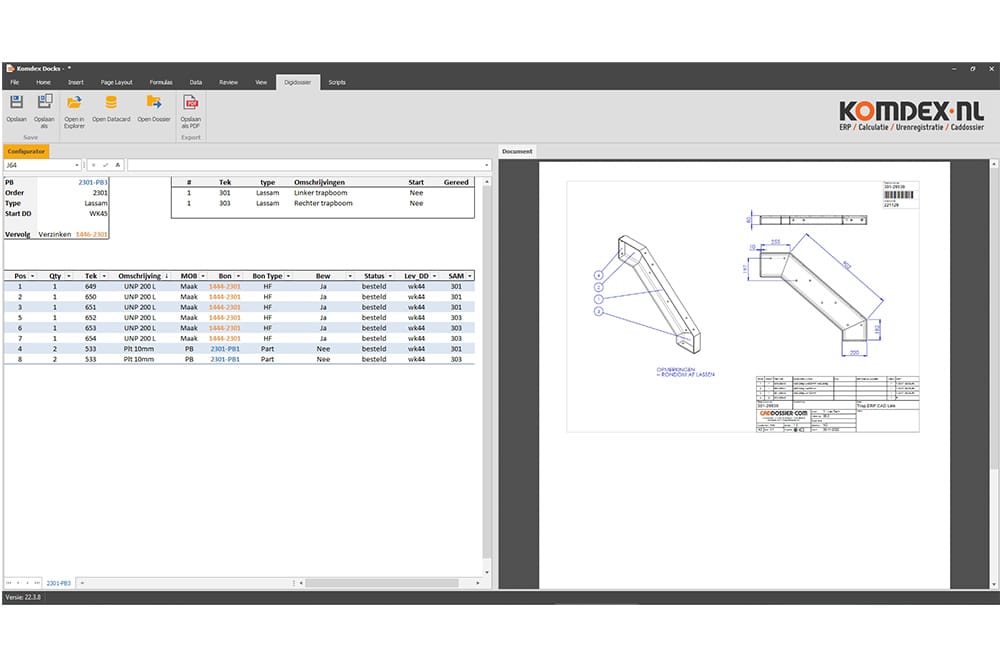Open the Bon column filter dropdown
The width and height of the screenshot is (1000, 667).
click(x=239, y=276)
